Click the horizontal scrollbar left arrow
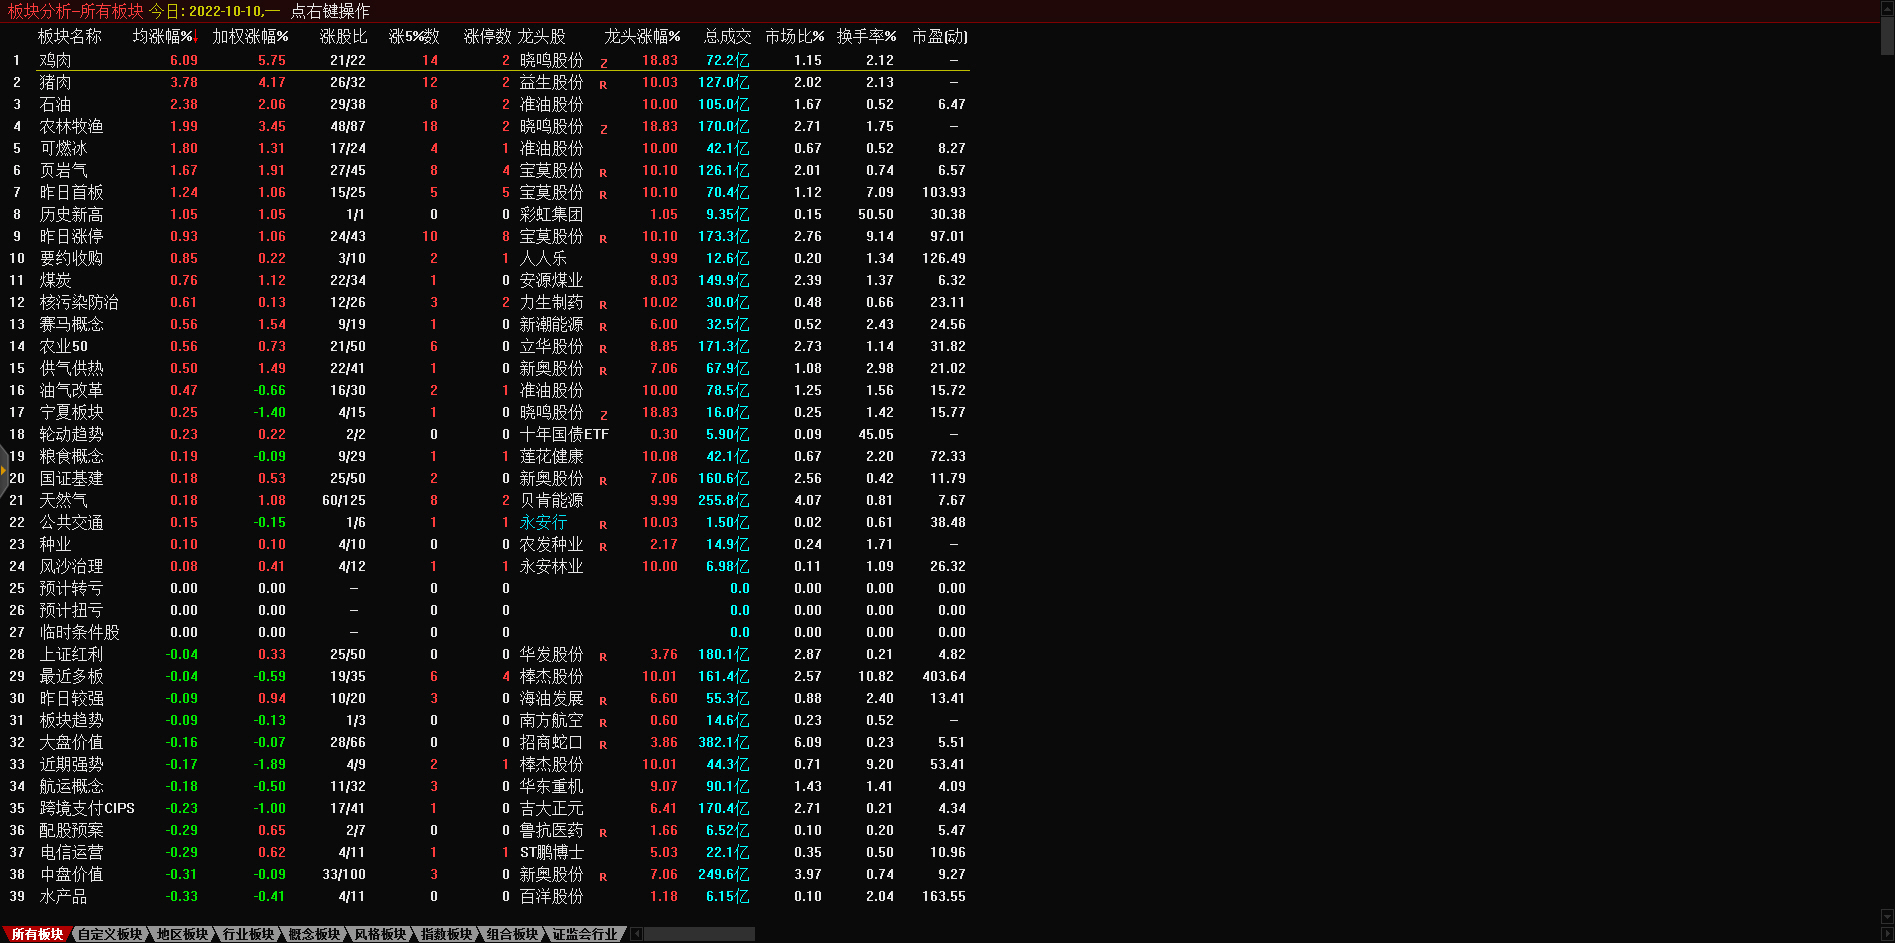Screen dimensions: 1895x943 pyautogui.click(x=637, y=934)
